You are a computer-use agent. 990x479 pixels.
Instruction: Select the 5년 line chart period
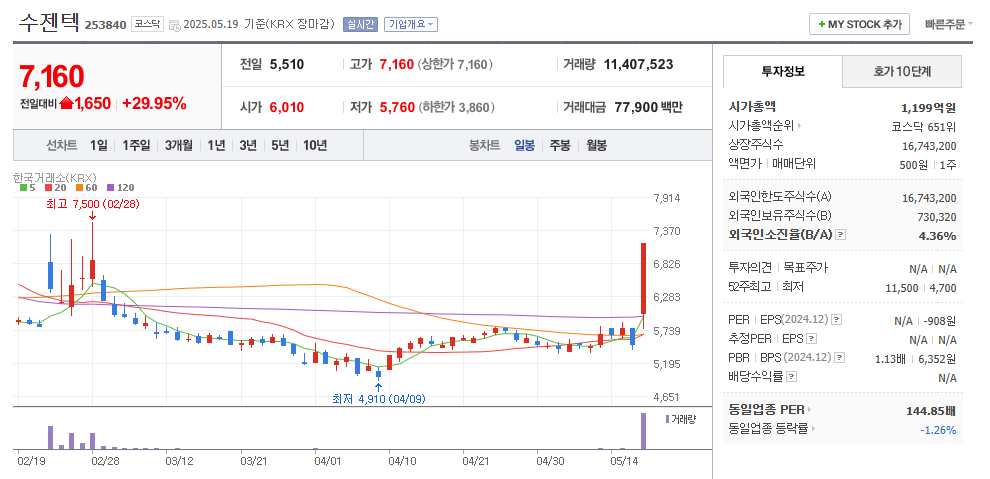280,145
